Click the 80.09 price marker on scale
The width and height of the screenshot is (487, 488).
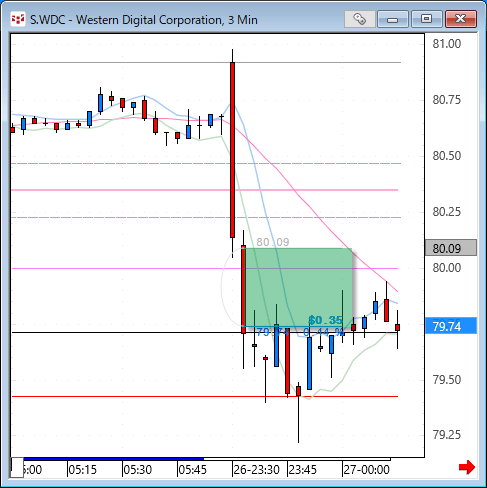pos(451,248)
